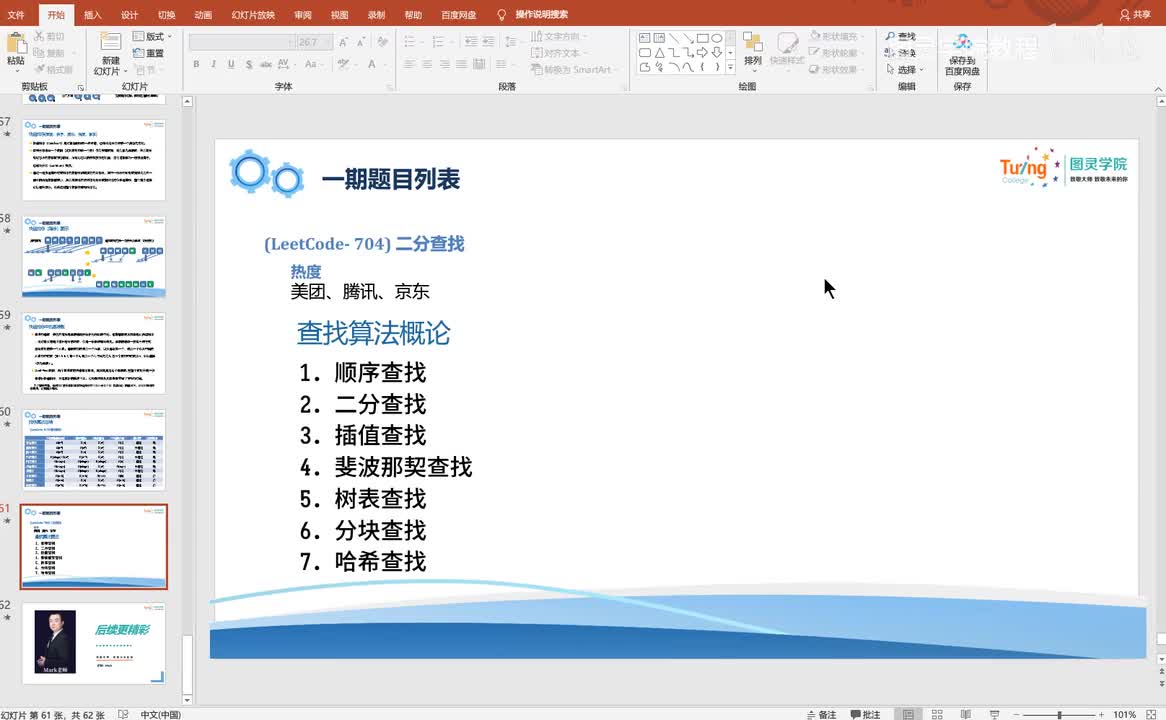Select the oval shape in gallery

coord(716,38)
